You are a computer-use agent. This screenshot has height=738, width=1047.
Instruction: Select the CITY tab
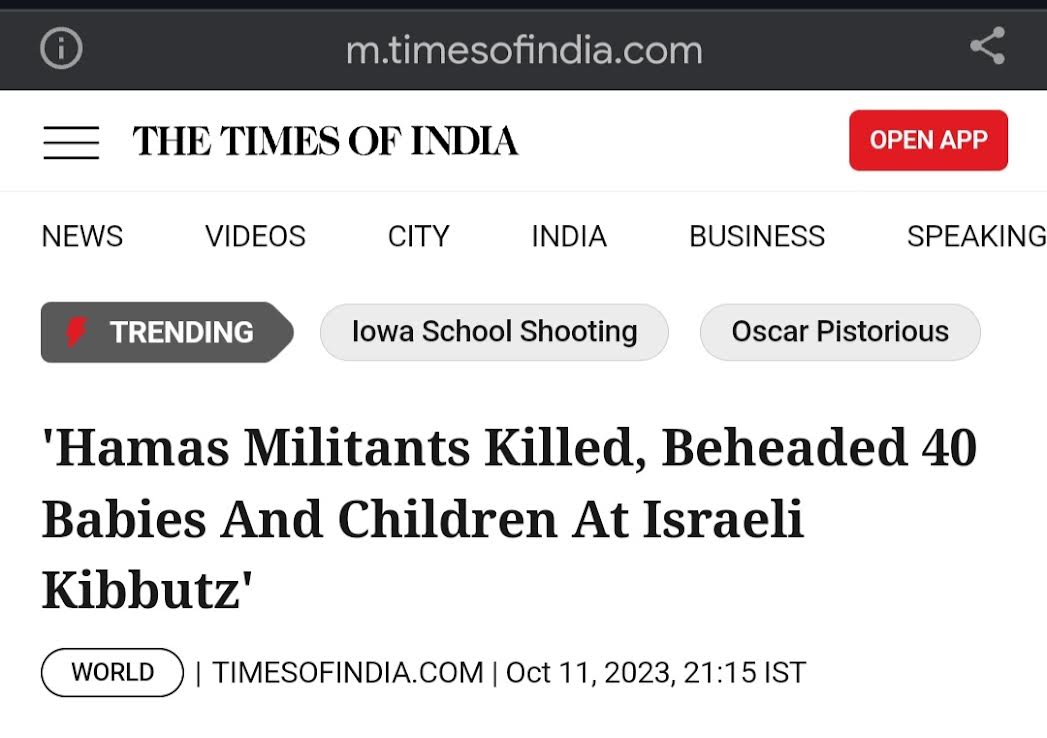click(x=419, y=236)
